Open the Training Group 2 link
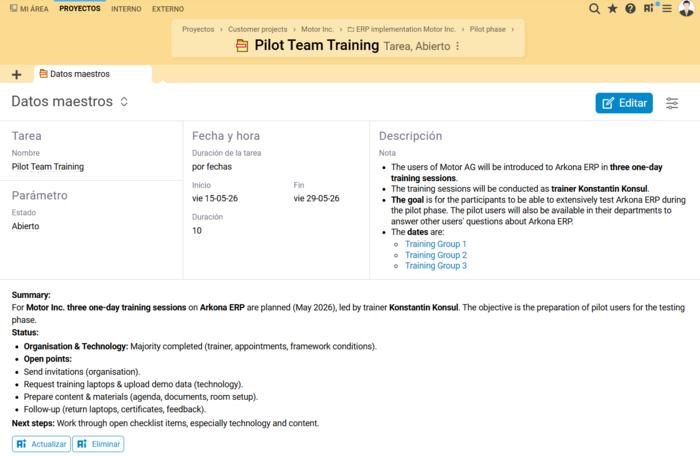The height and width of the screenshot is (456, 700). 436,255
